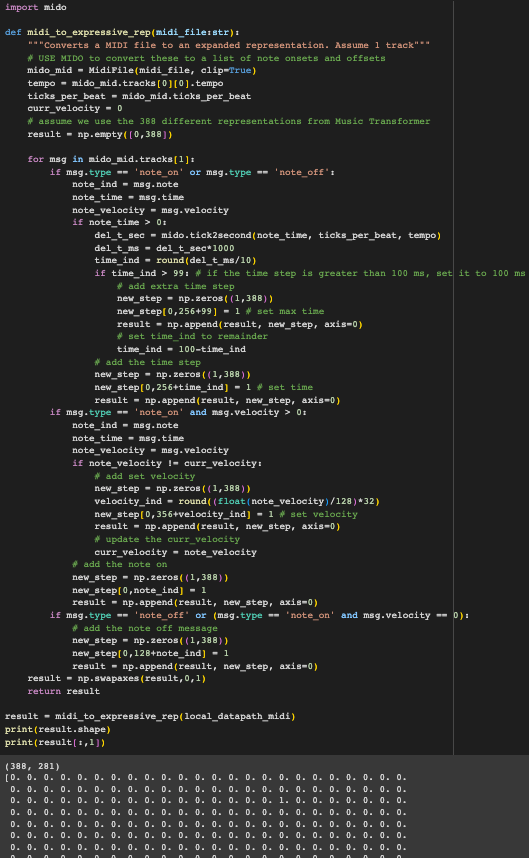Click the 'tempo = mido_mid.tracks[0][0].tempo' line
529x858 pixels.
pyautogui.click(x=125, y=83)
